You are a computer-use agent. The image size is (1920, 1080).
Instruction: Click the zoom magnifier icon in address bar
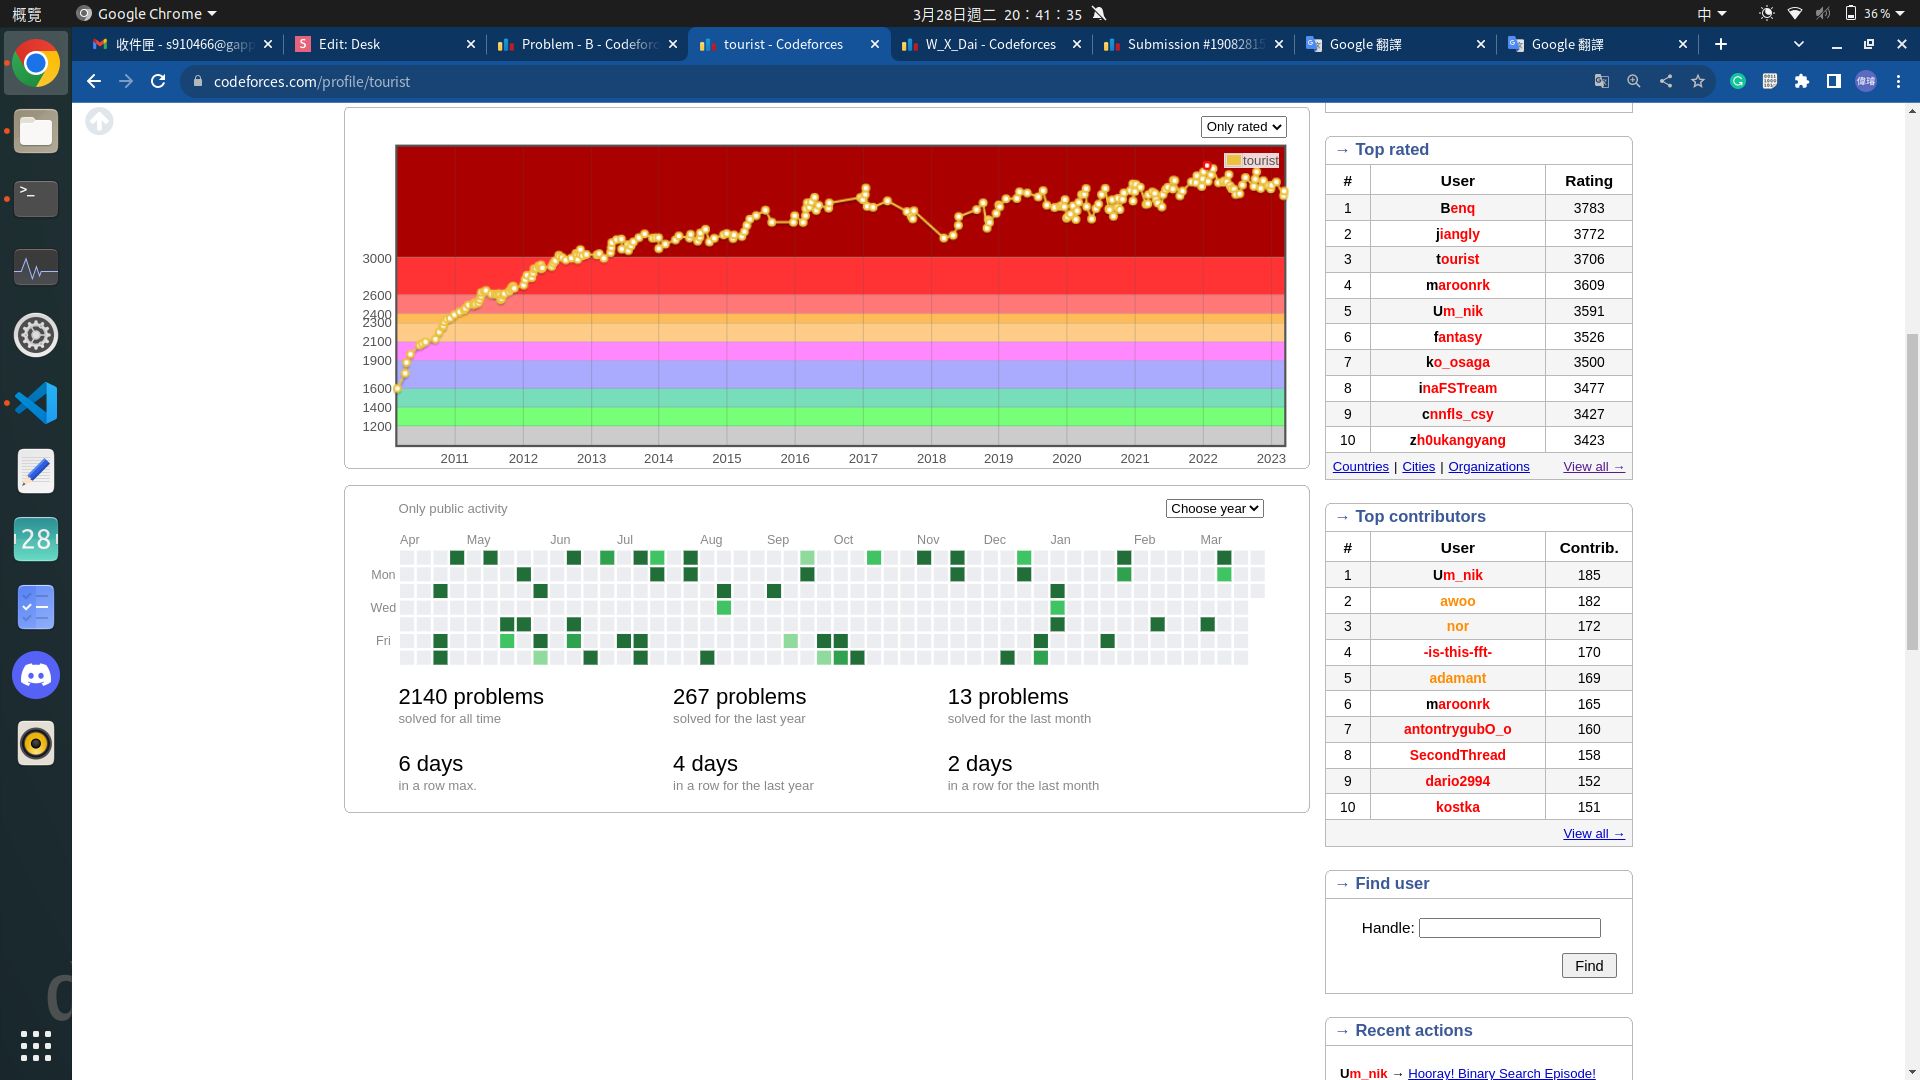coord(1634,82)
